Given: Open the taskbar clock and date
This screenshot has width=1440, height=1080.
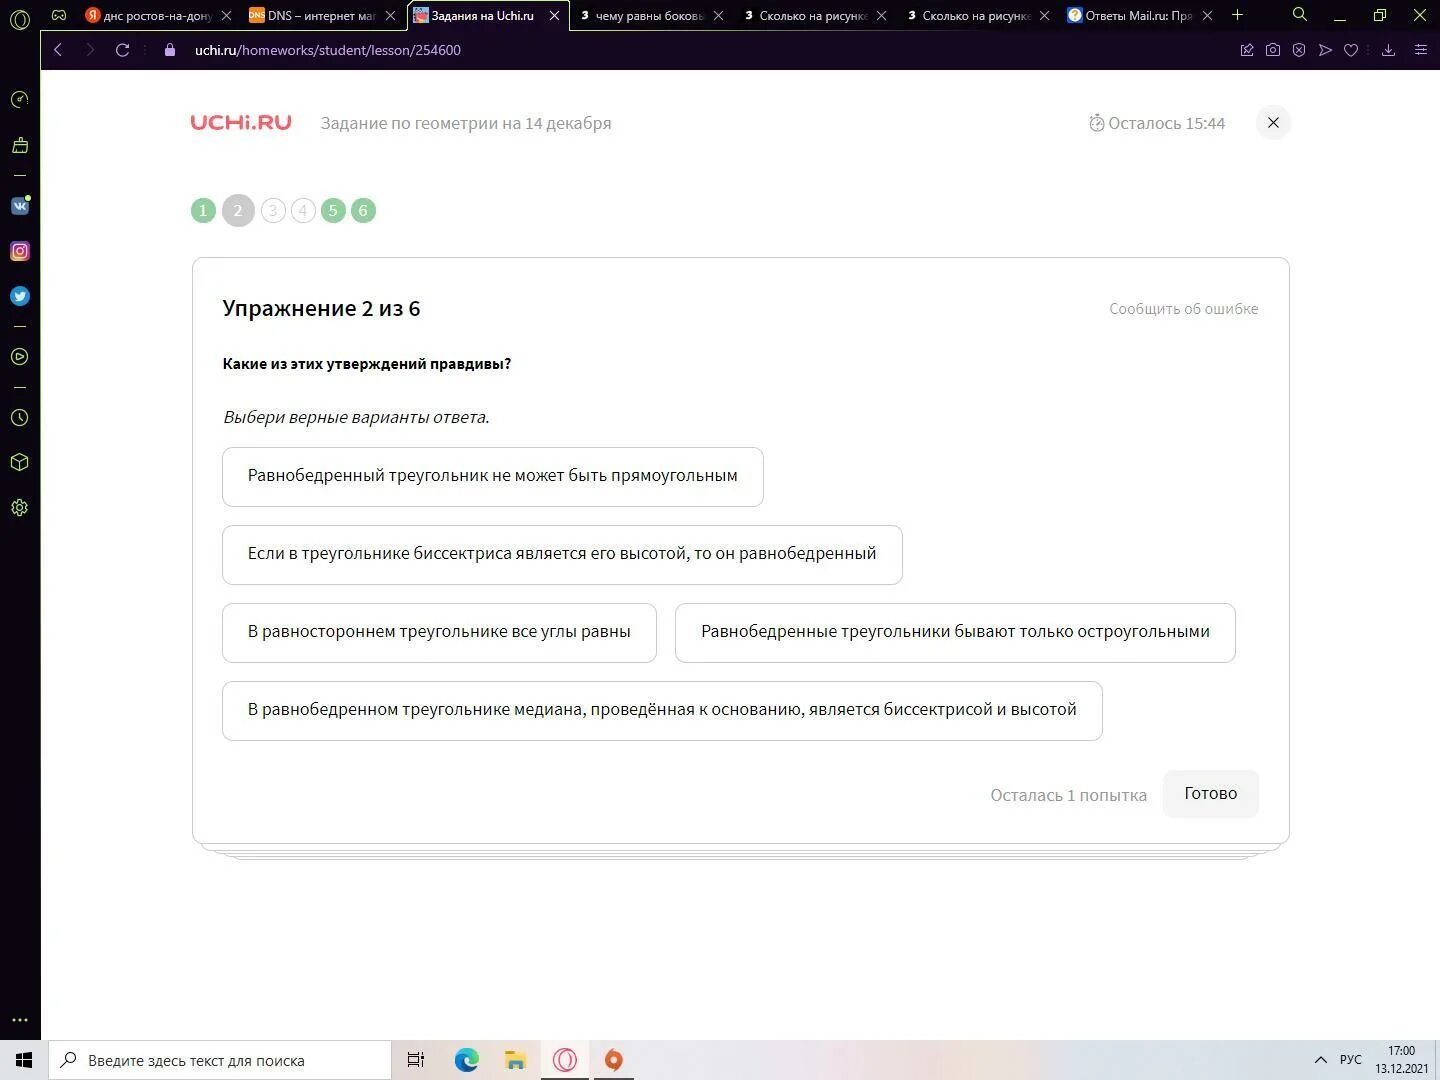Looking at the screenshot, I should 1401,1060.
